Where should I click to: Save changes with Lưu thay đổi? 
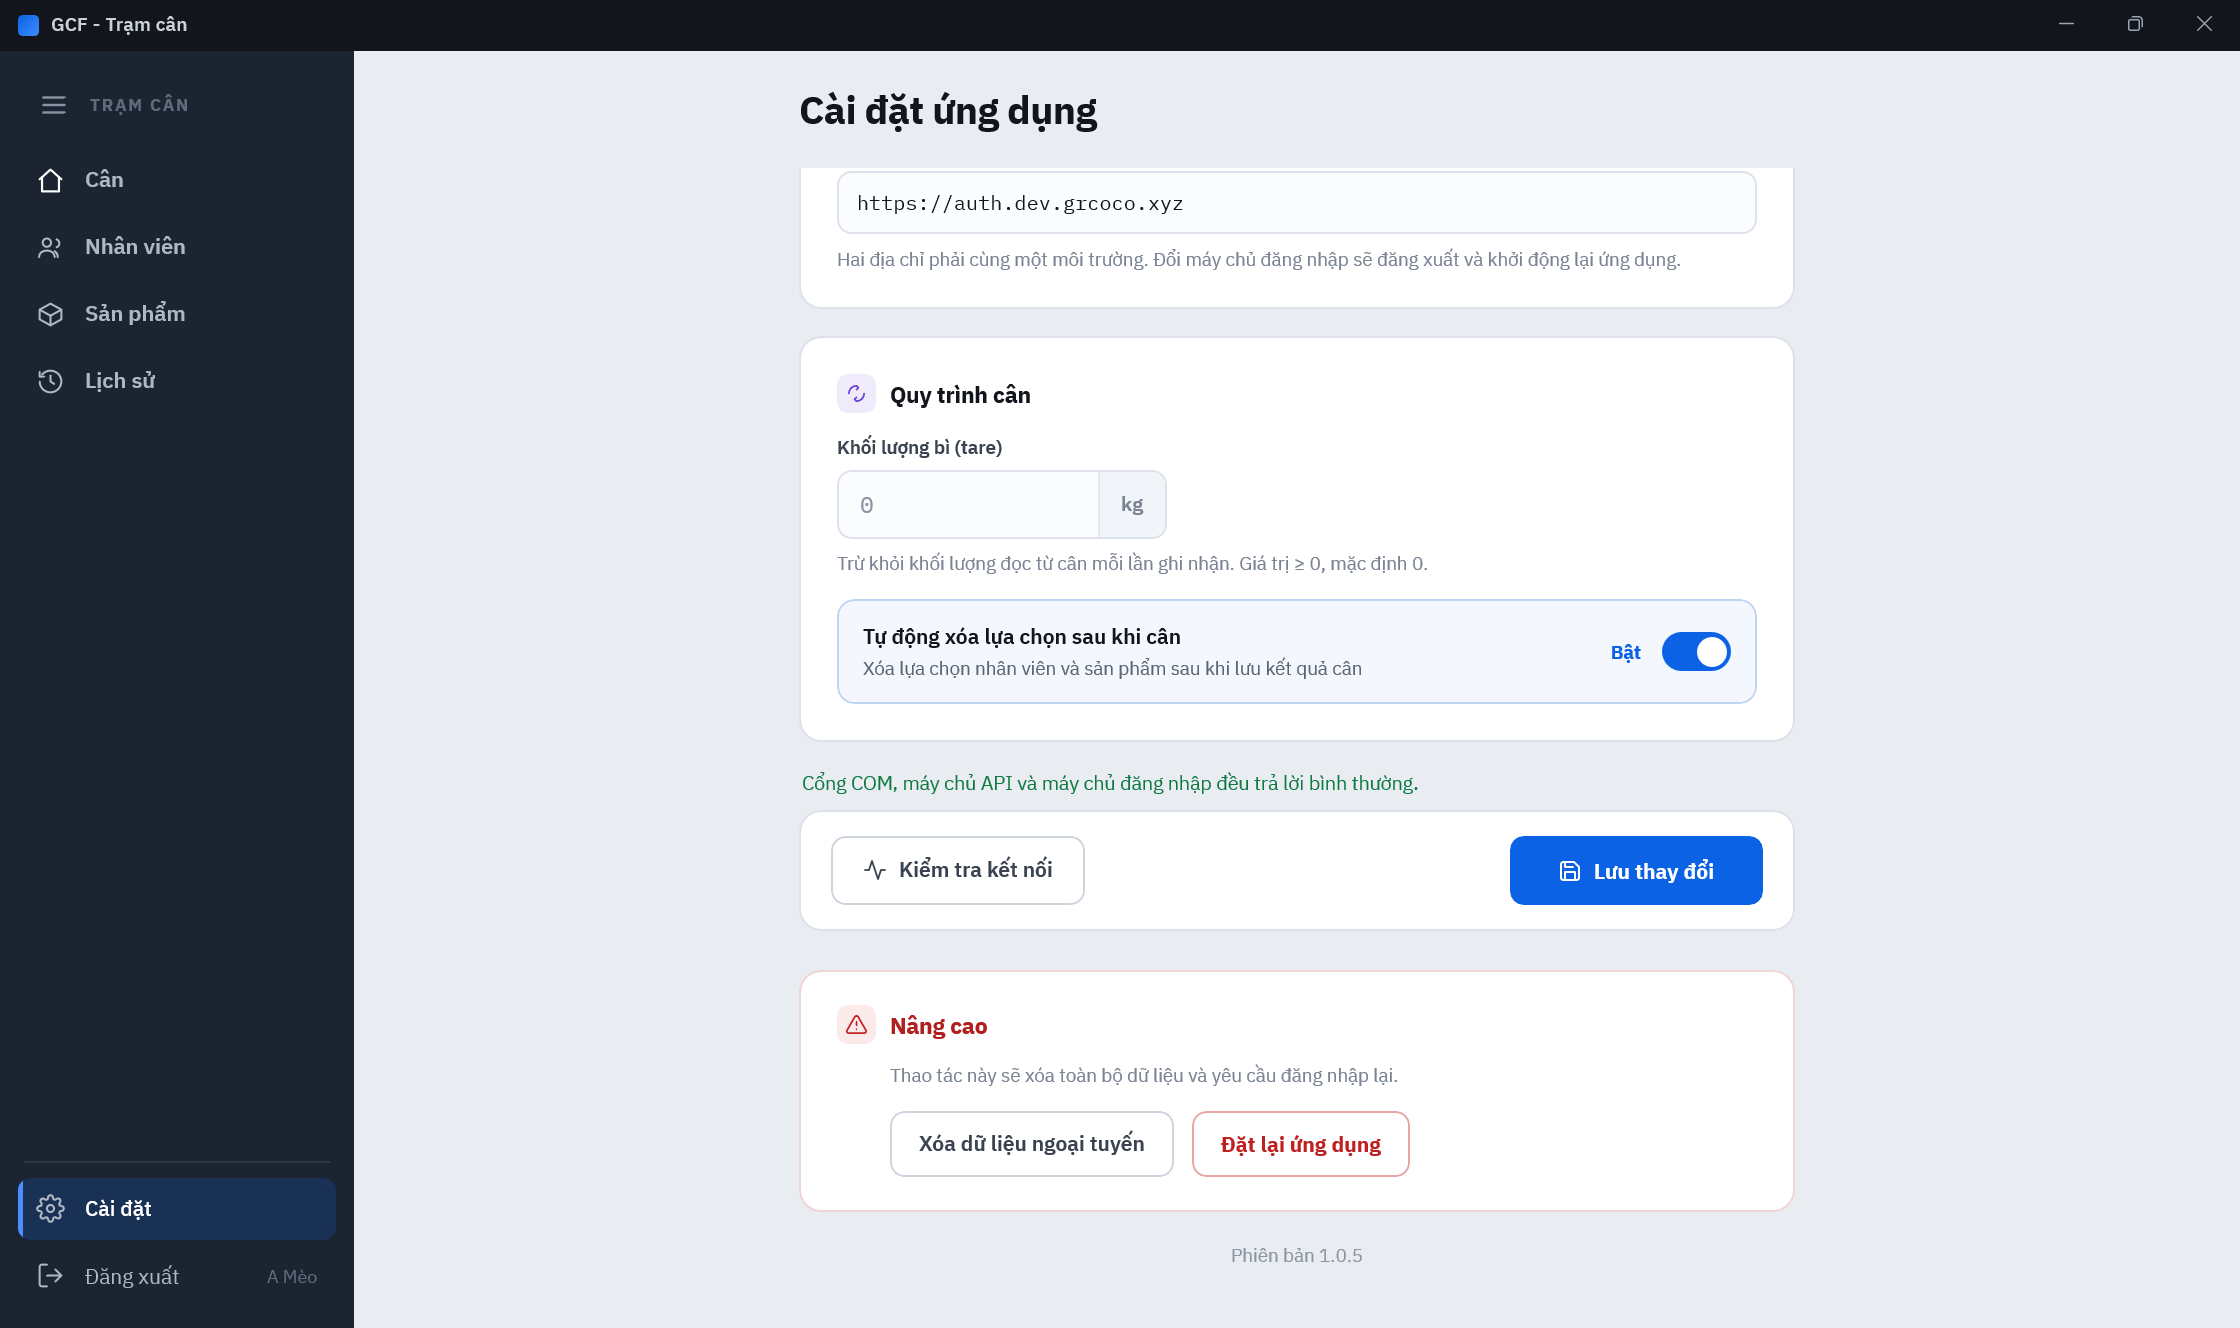coord(1636,871)
